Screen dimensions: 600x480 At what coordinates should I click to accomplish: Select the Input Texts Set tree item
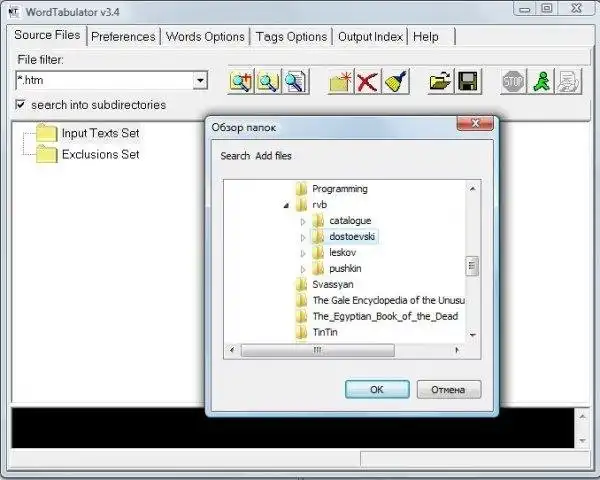point(100,133)
